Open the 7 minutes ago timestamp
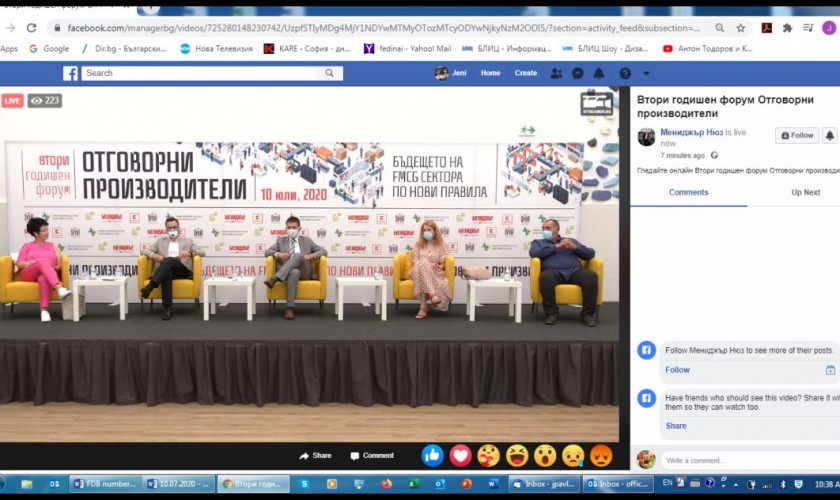 [682, 155]
